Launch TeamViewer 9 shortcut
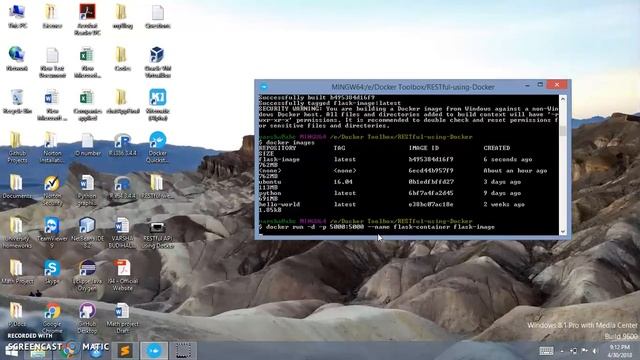This screenshot has height=360, width=640. click(x=52, y=232)
